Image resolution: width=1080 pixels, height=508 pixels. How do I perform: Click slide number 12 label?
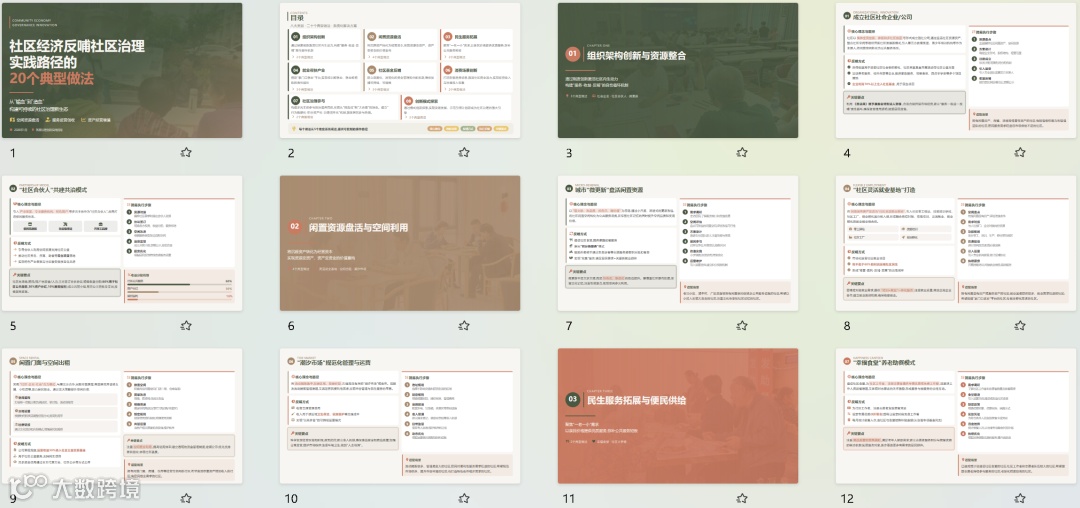tap(849, 499)
